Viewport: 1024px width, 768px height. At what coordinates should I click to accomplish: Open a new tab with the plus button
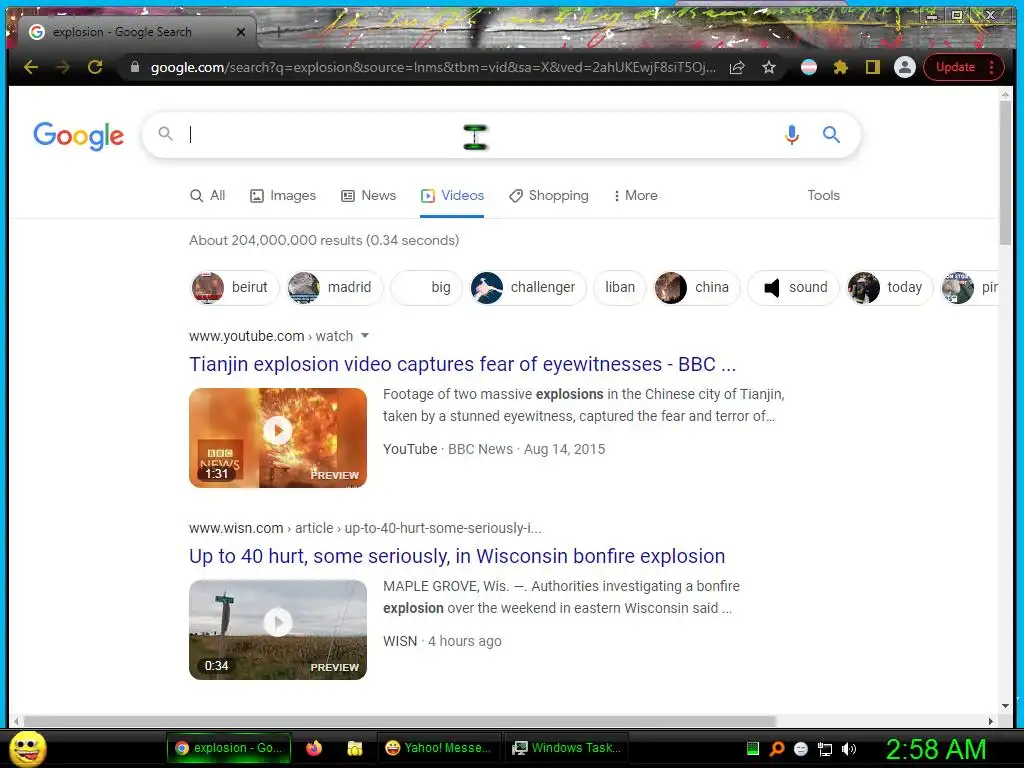click(278, 31)
